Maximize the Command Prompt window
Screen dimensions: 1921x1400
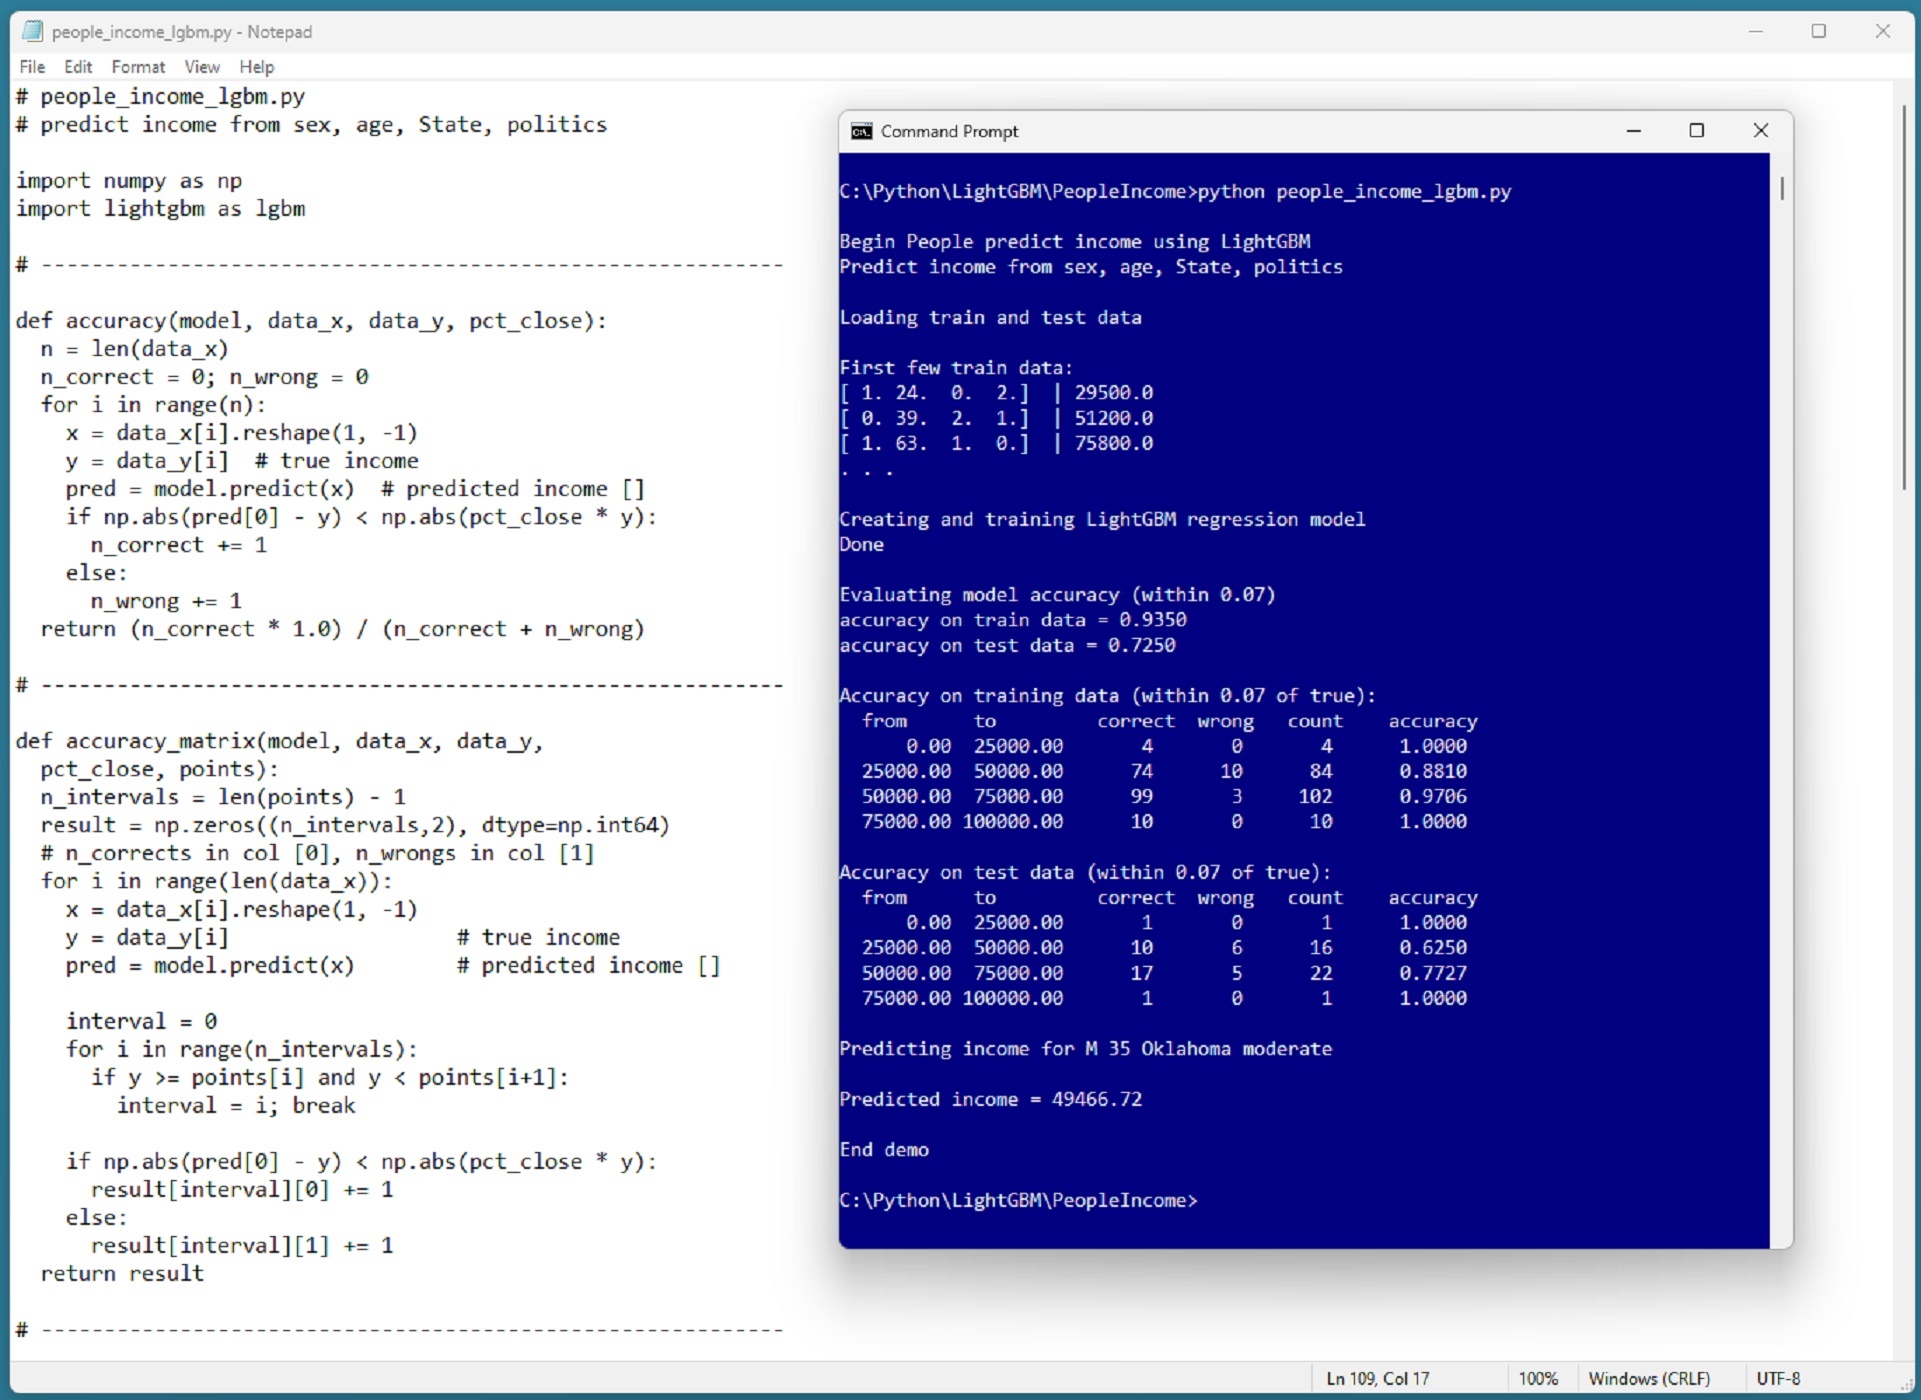click(x=1697, y=131)
